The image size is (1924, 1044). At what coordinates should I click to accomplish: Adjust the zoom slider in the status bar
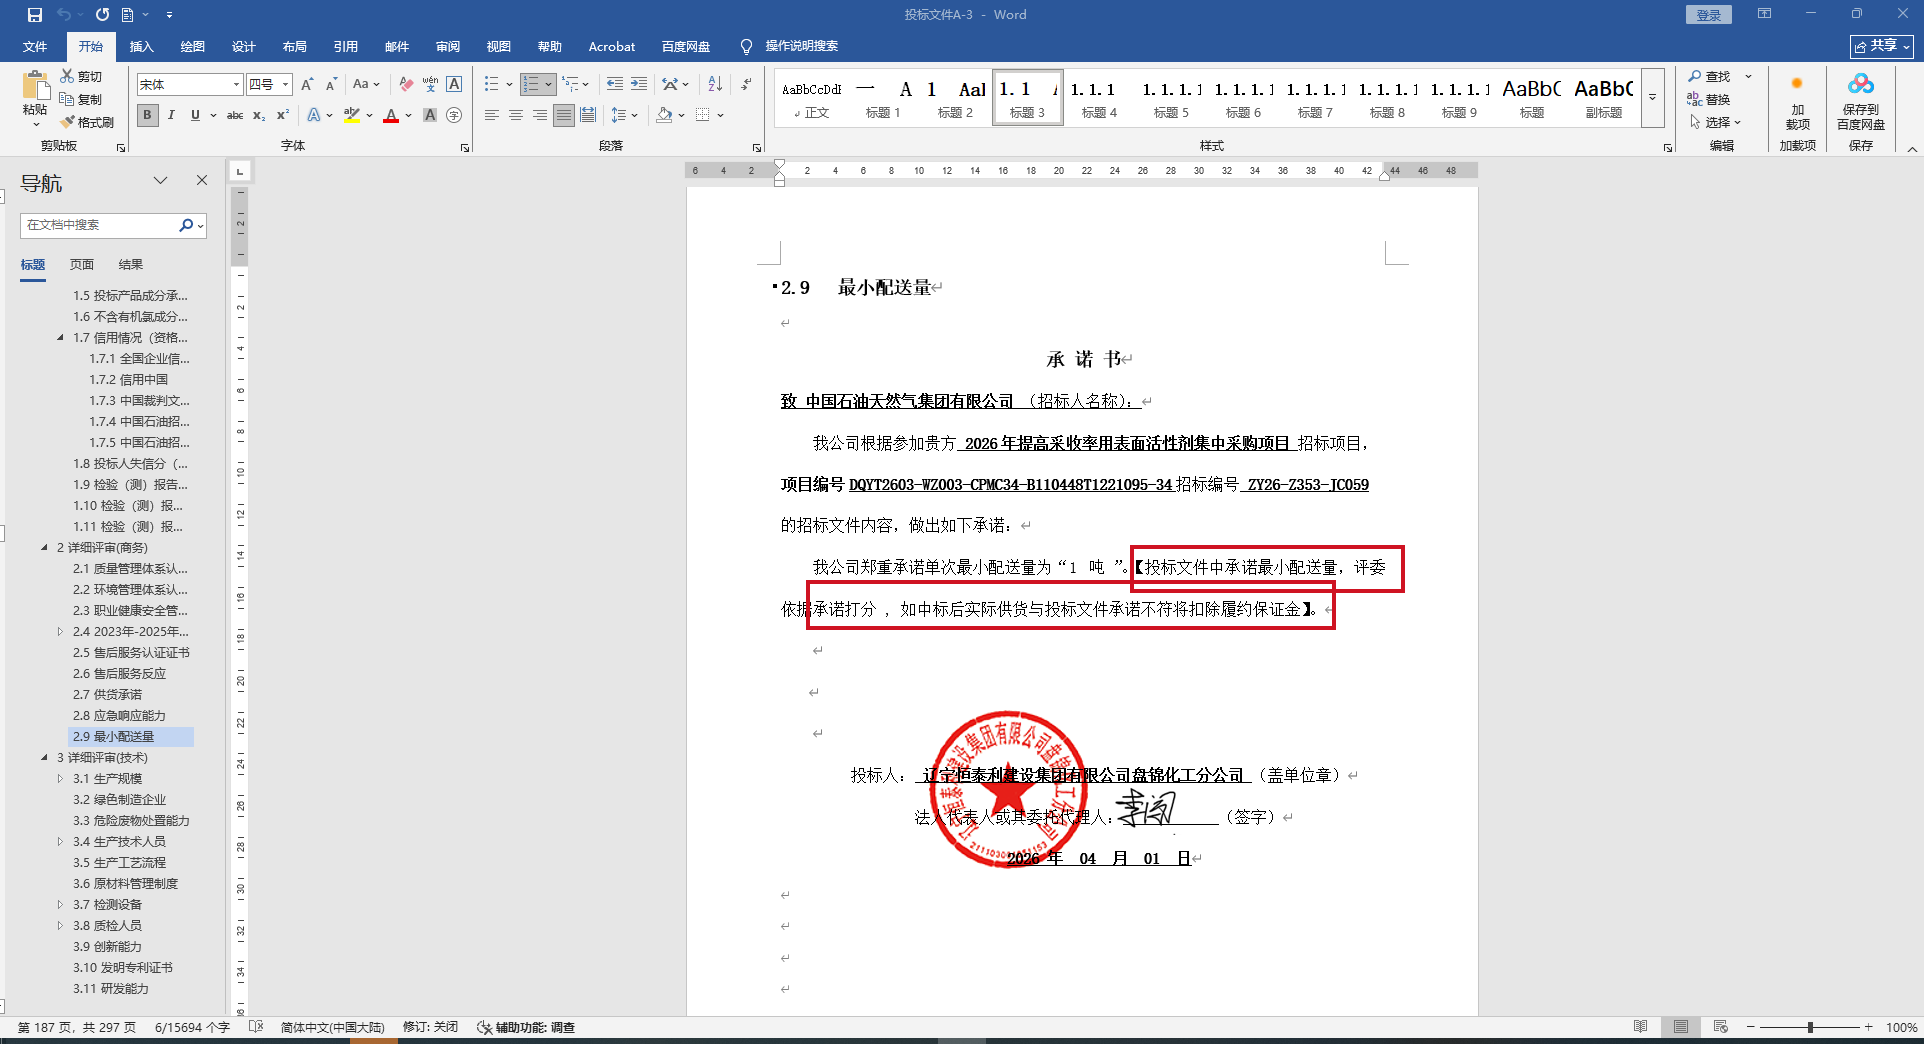coord(1809,1027)
